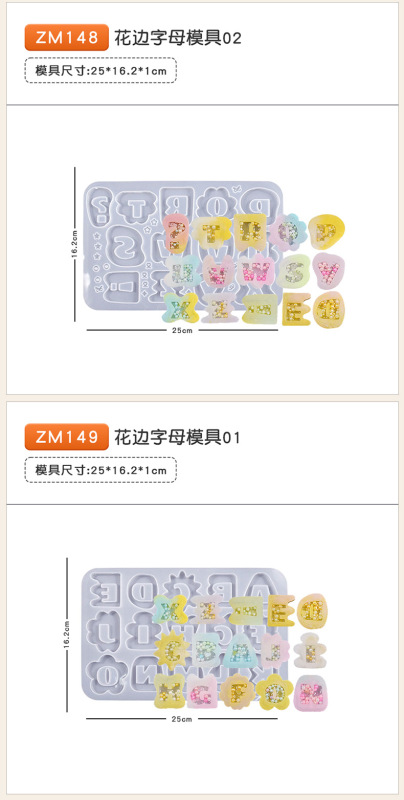Click the orange ZM148 badge
This screenshot has height=800, width=404.
click(x=67, y=37)
